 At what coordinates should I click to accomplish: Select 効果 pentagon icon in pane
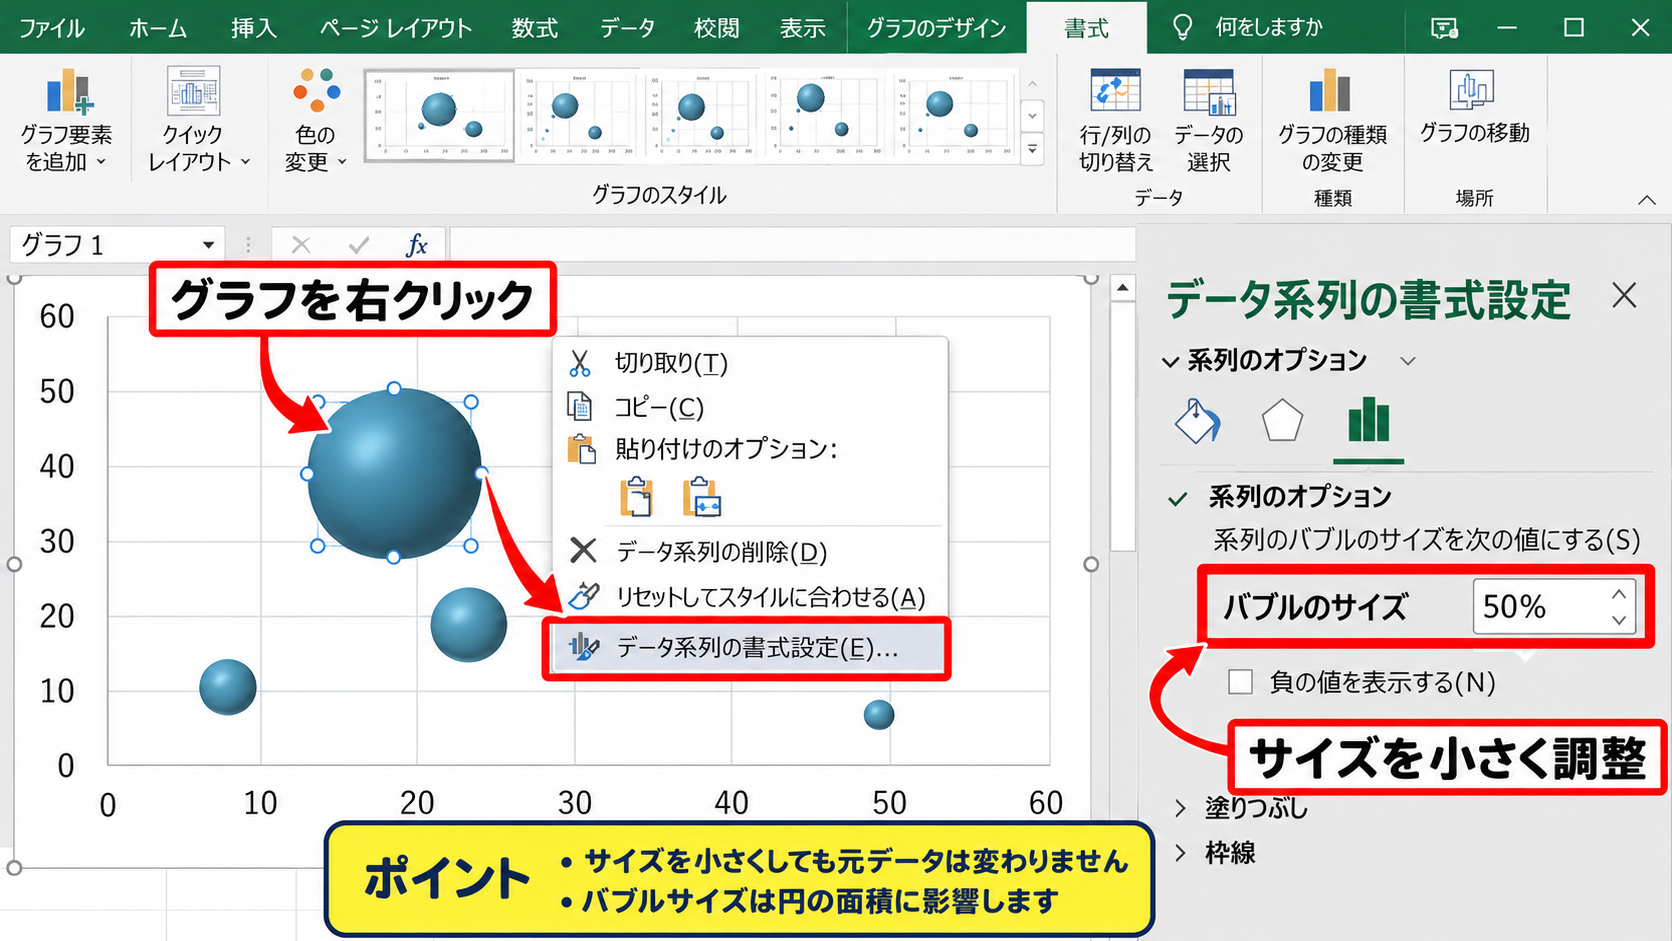[x=1281, y=421]
